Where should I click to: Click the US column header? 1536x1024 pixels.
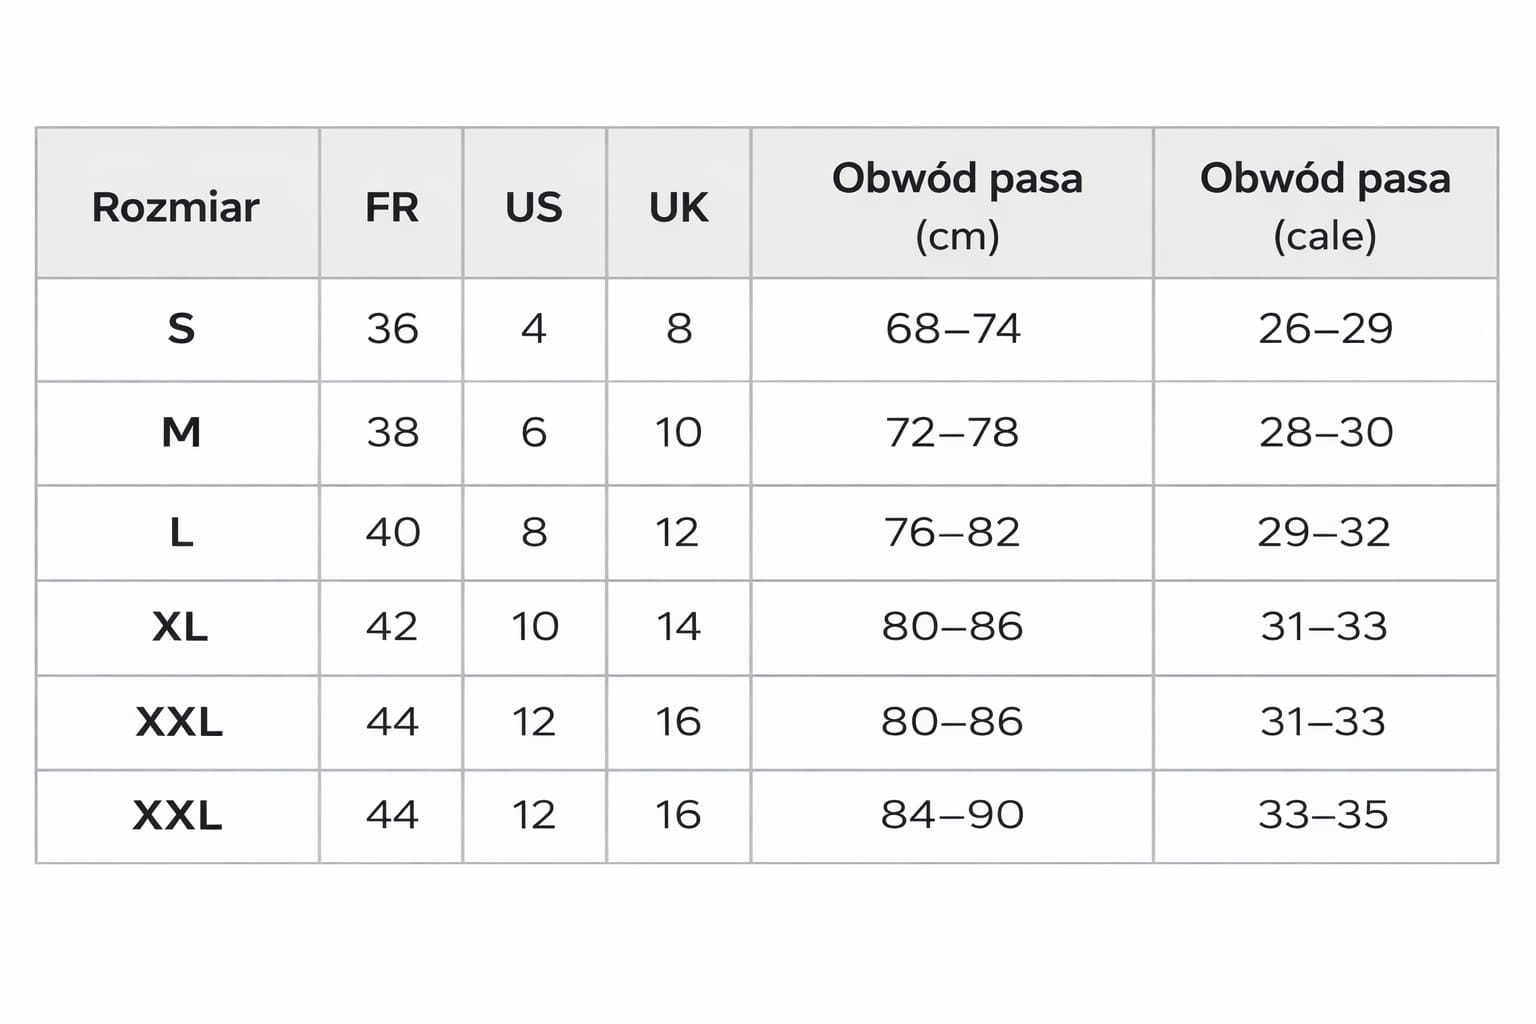tap(534, 207)
